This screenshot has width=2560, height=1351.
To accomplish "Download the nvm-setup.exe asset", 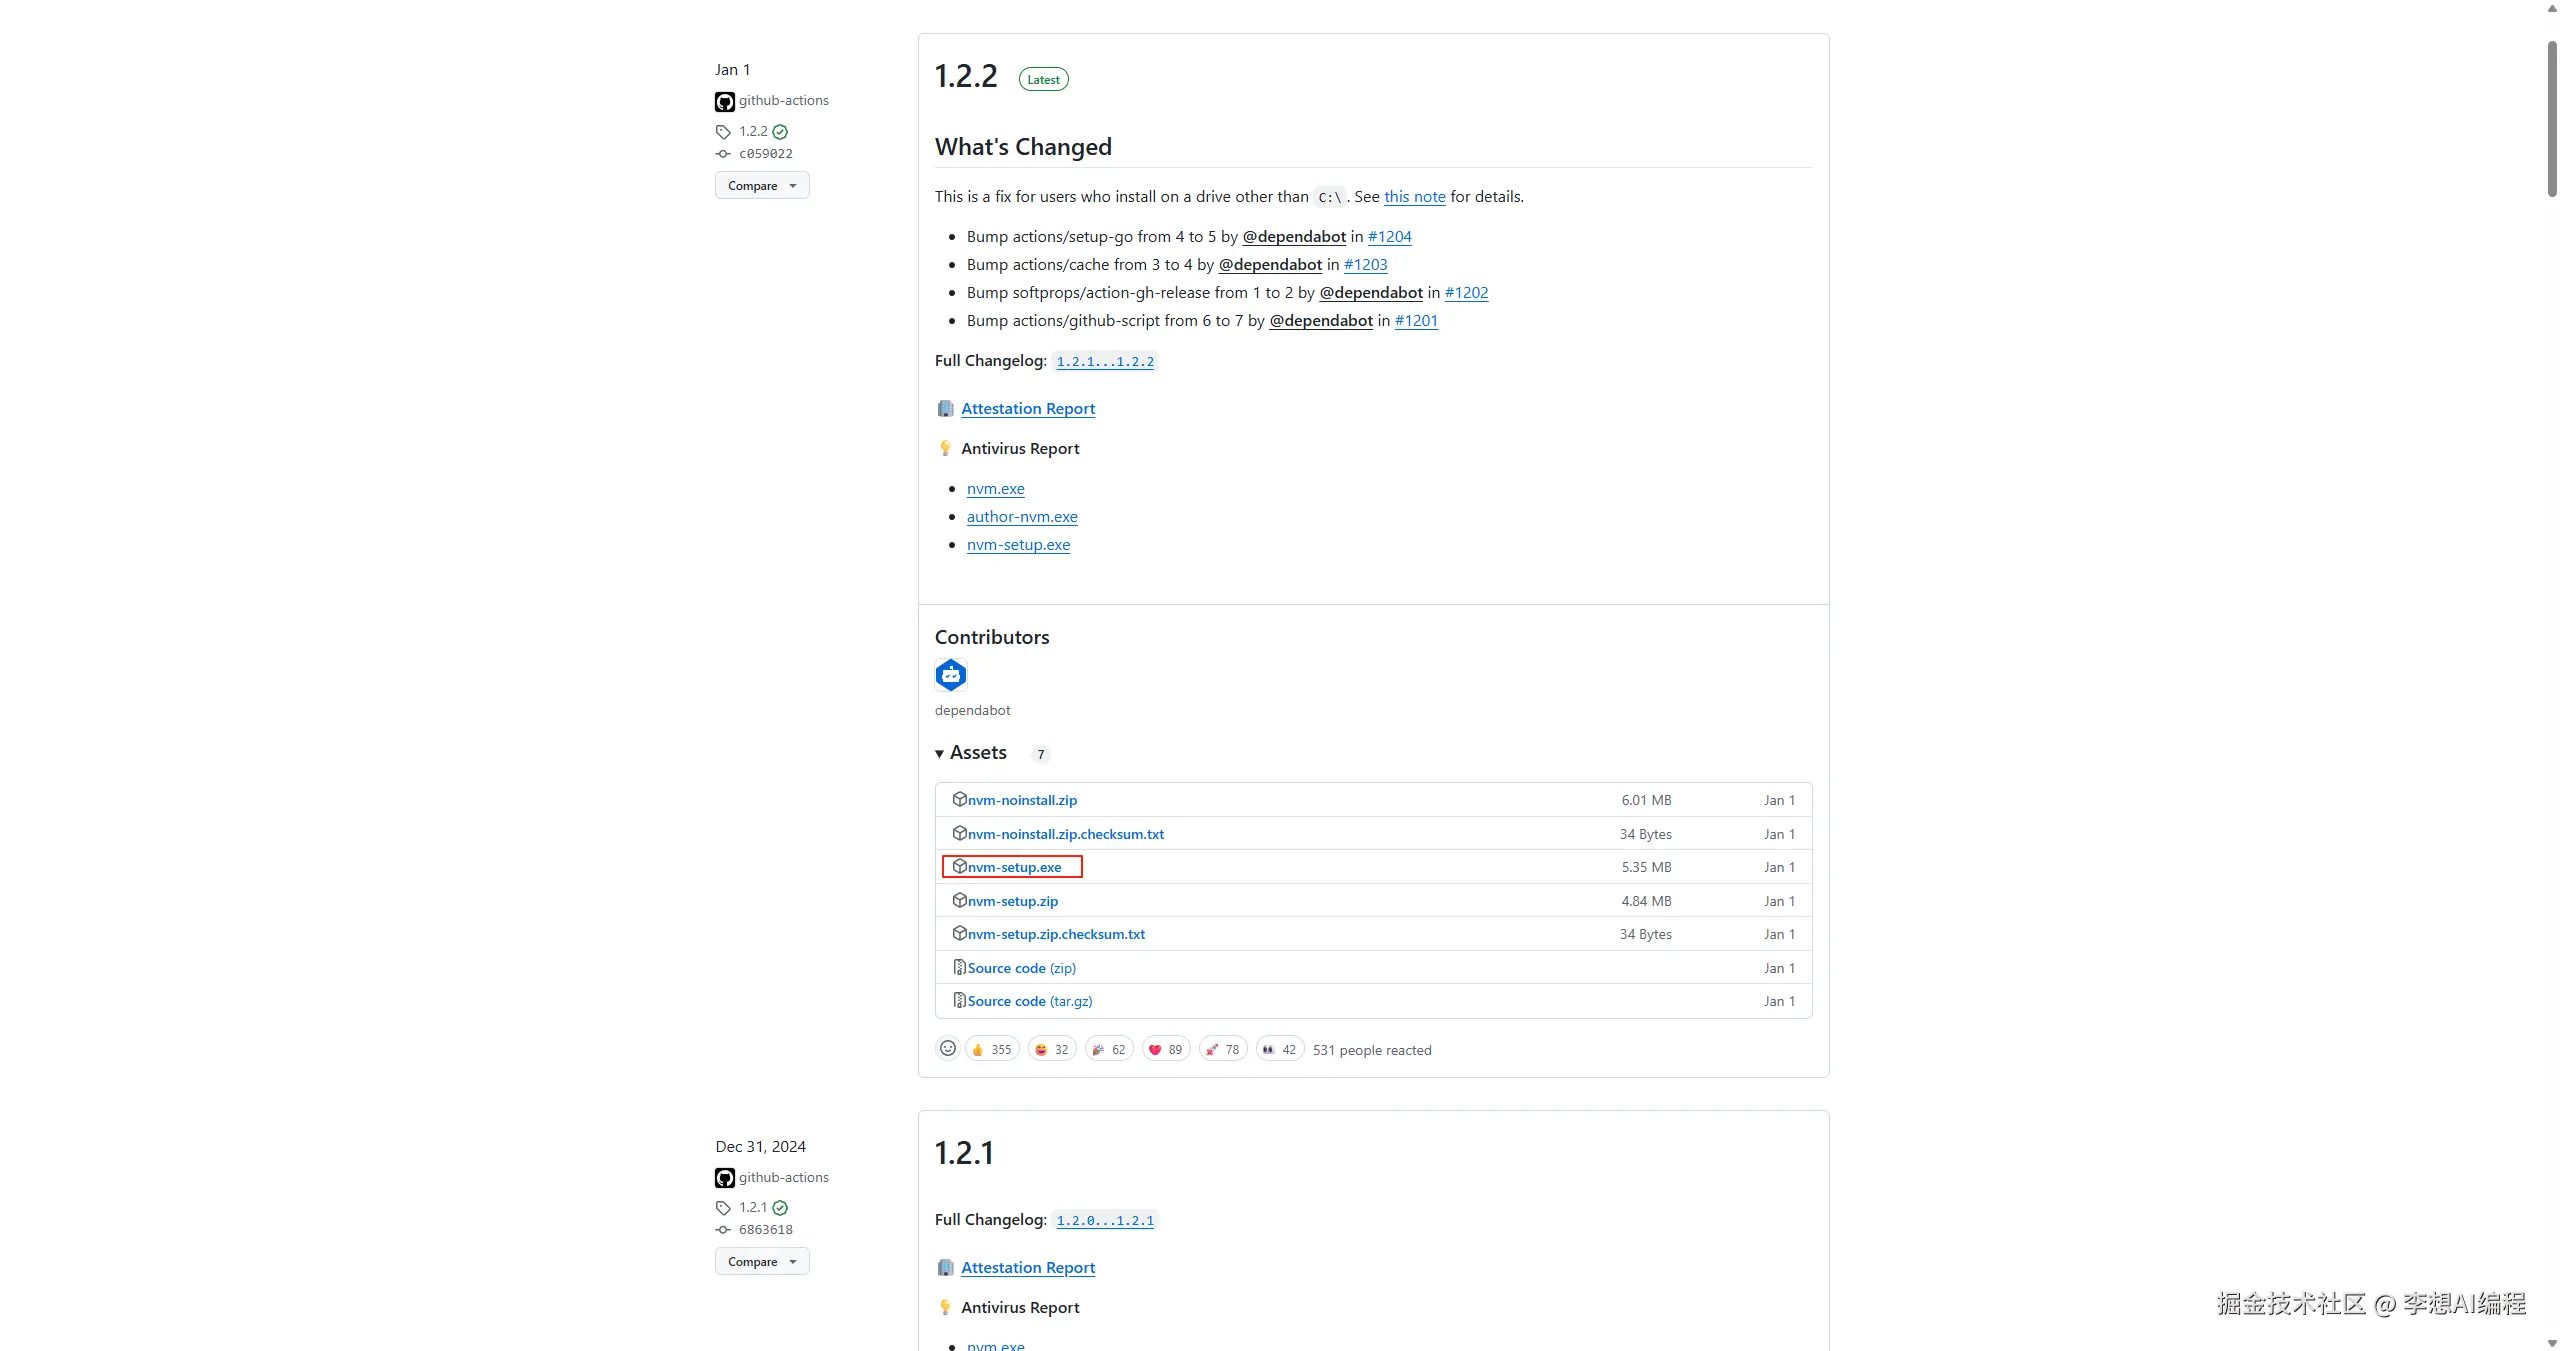I will (x=1014, y=867).
